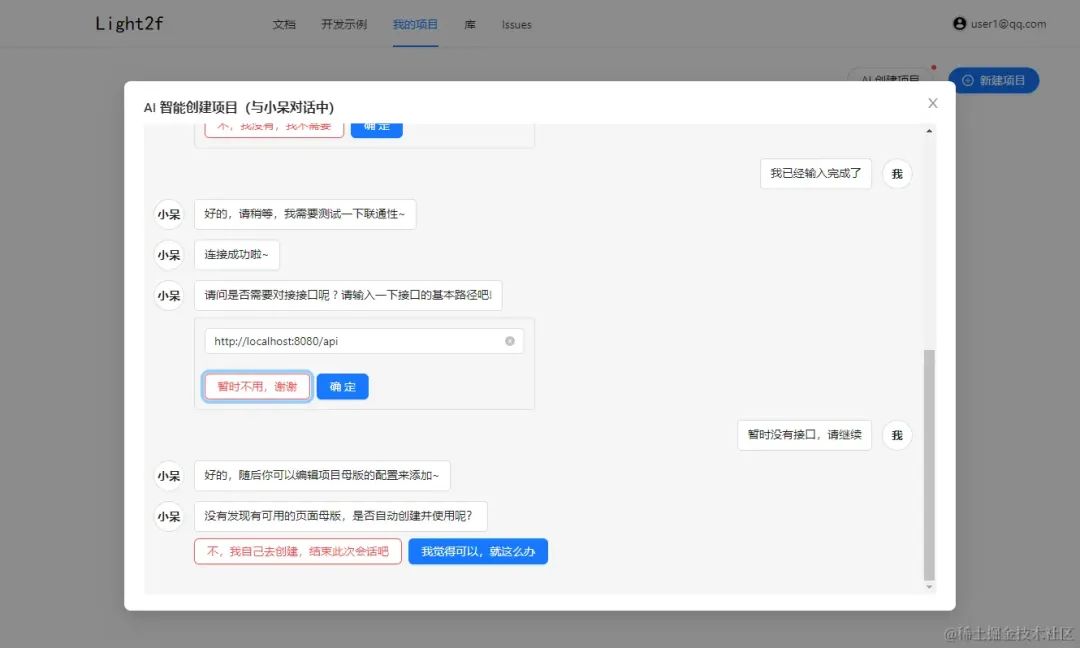This screenshot has width=1080, height=648.
Task: Open the 开发示例 navigation item
Action: (x=343, y=25)
